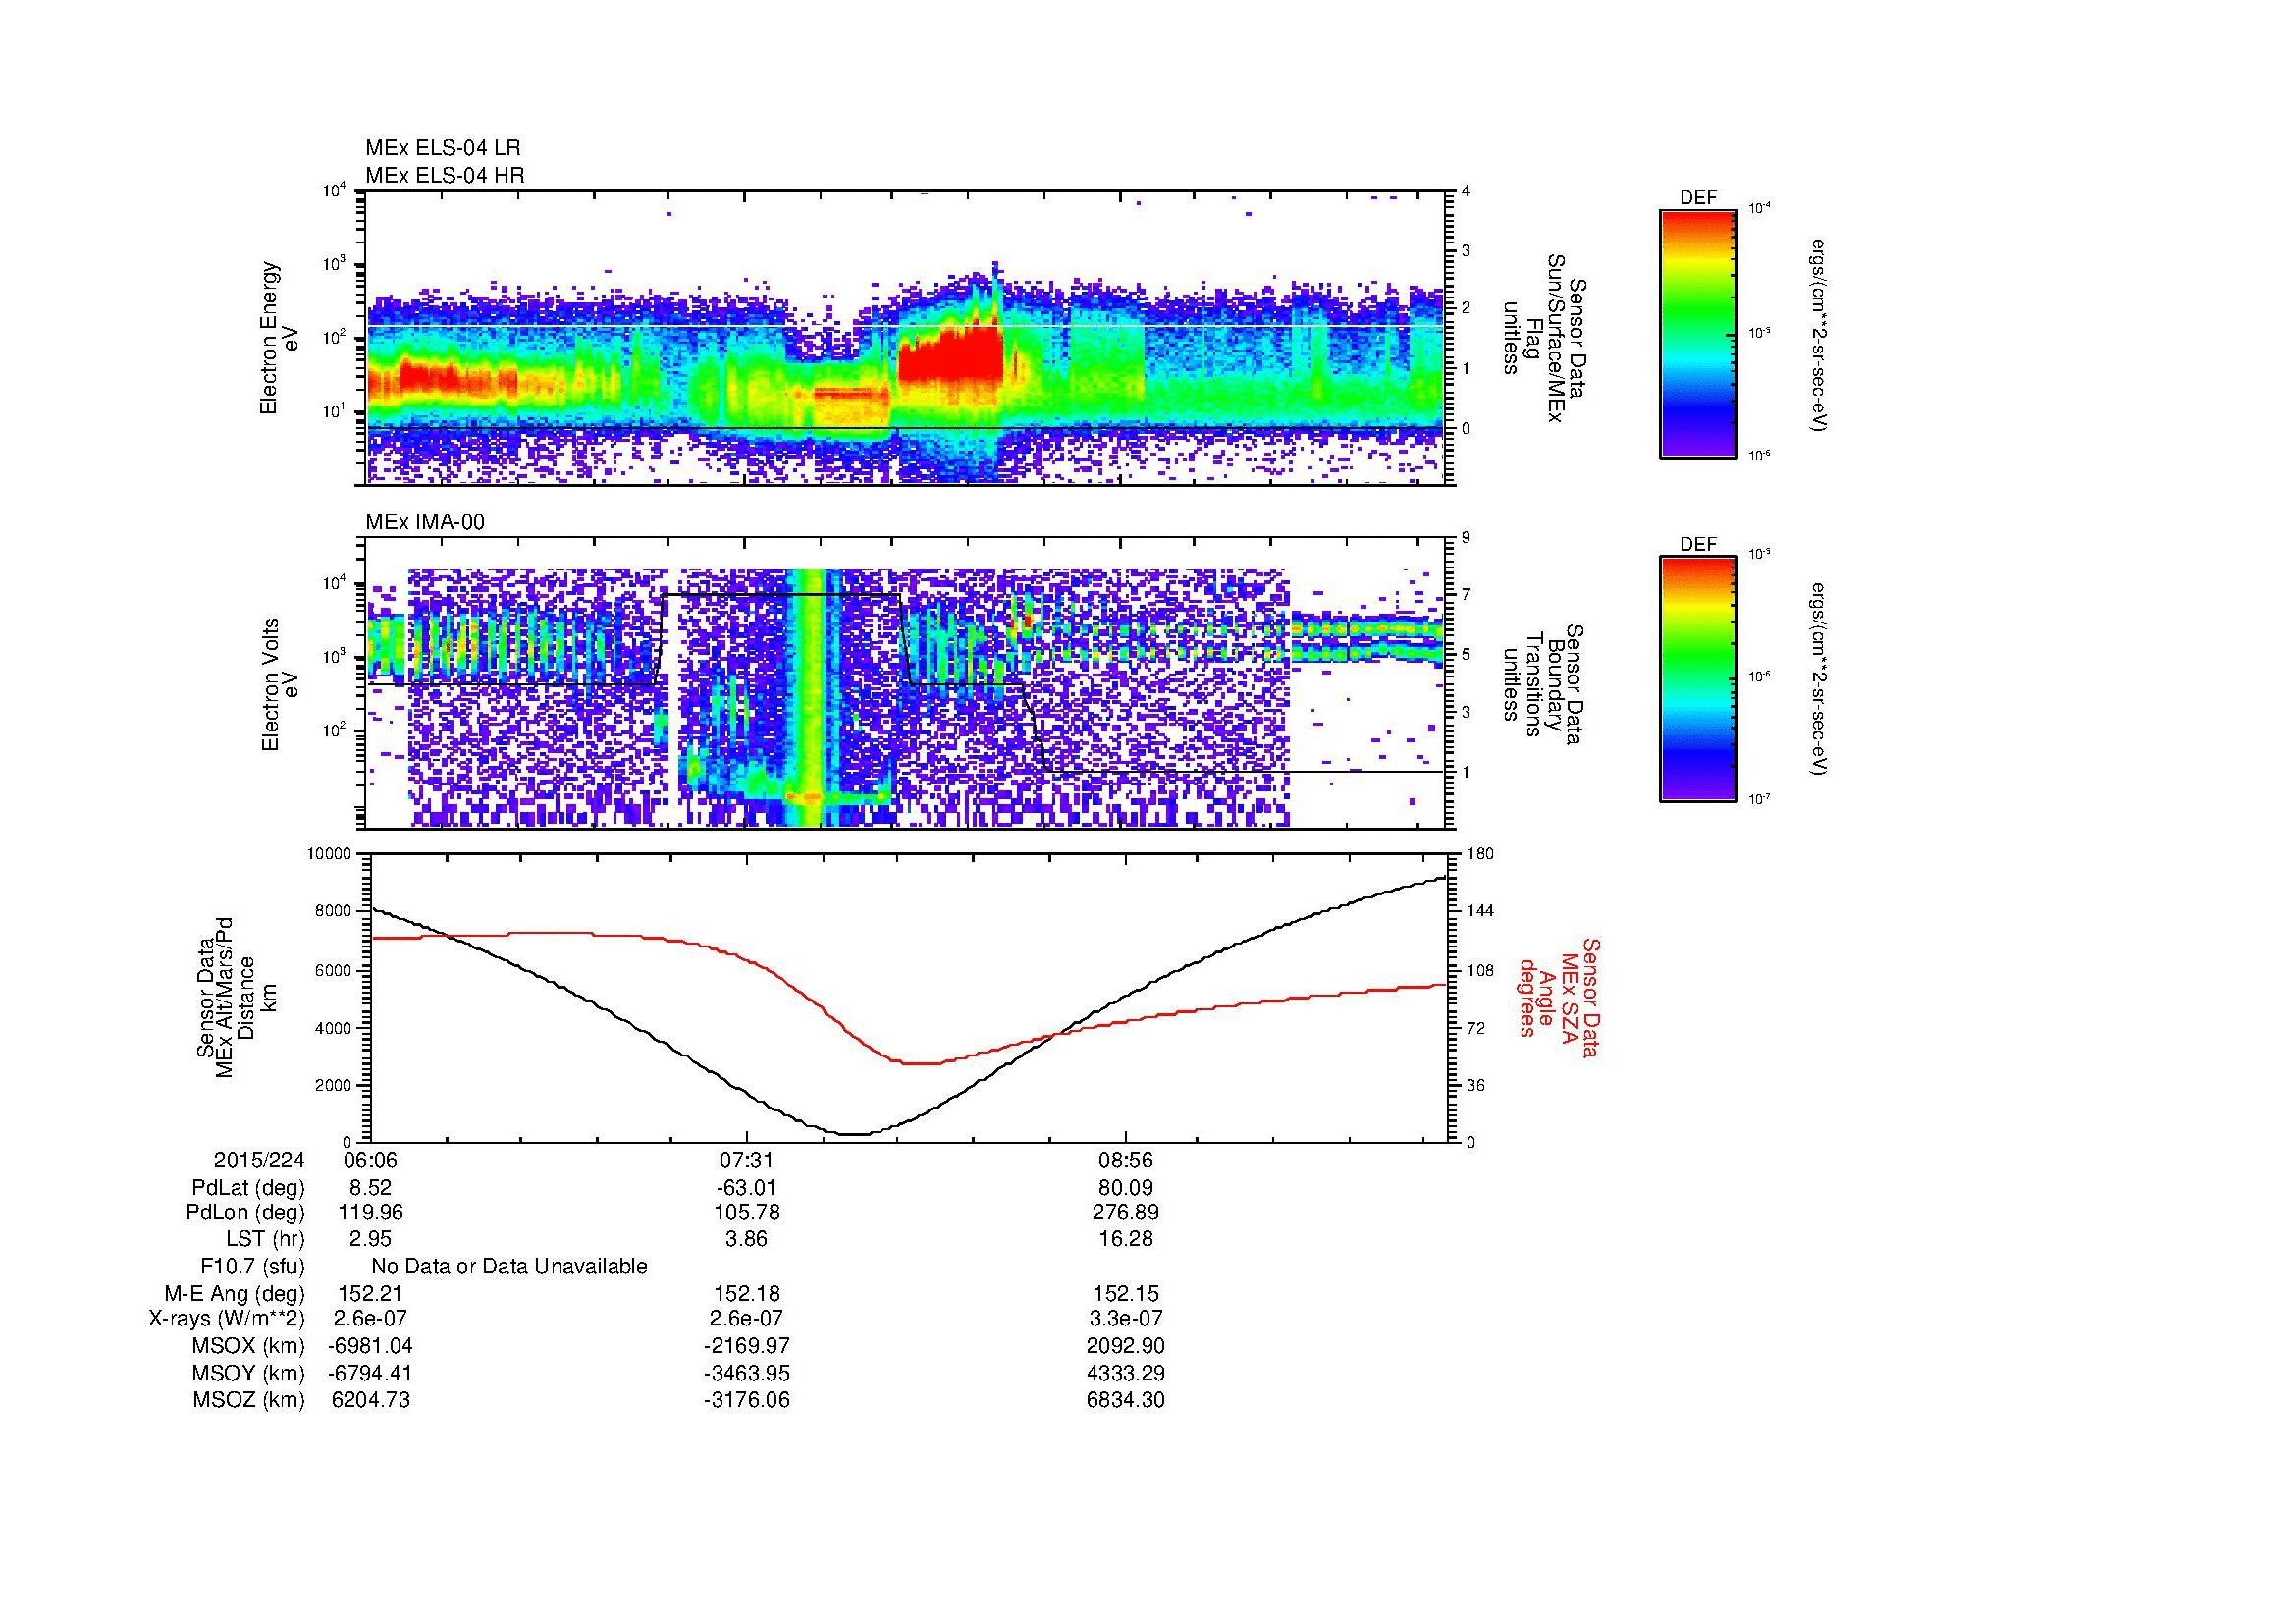Image resolution: width=2296 pixels, height=1623 pixels.
Task: Click the M-E Ang value '152.18'
Action: point(746,1294)
